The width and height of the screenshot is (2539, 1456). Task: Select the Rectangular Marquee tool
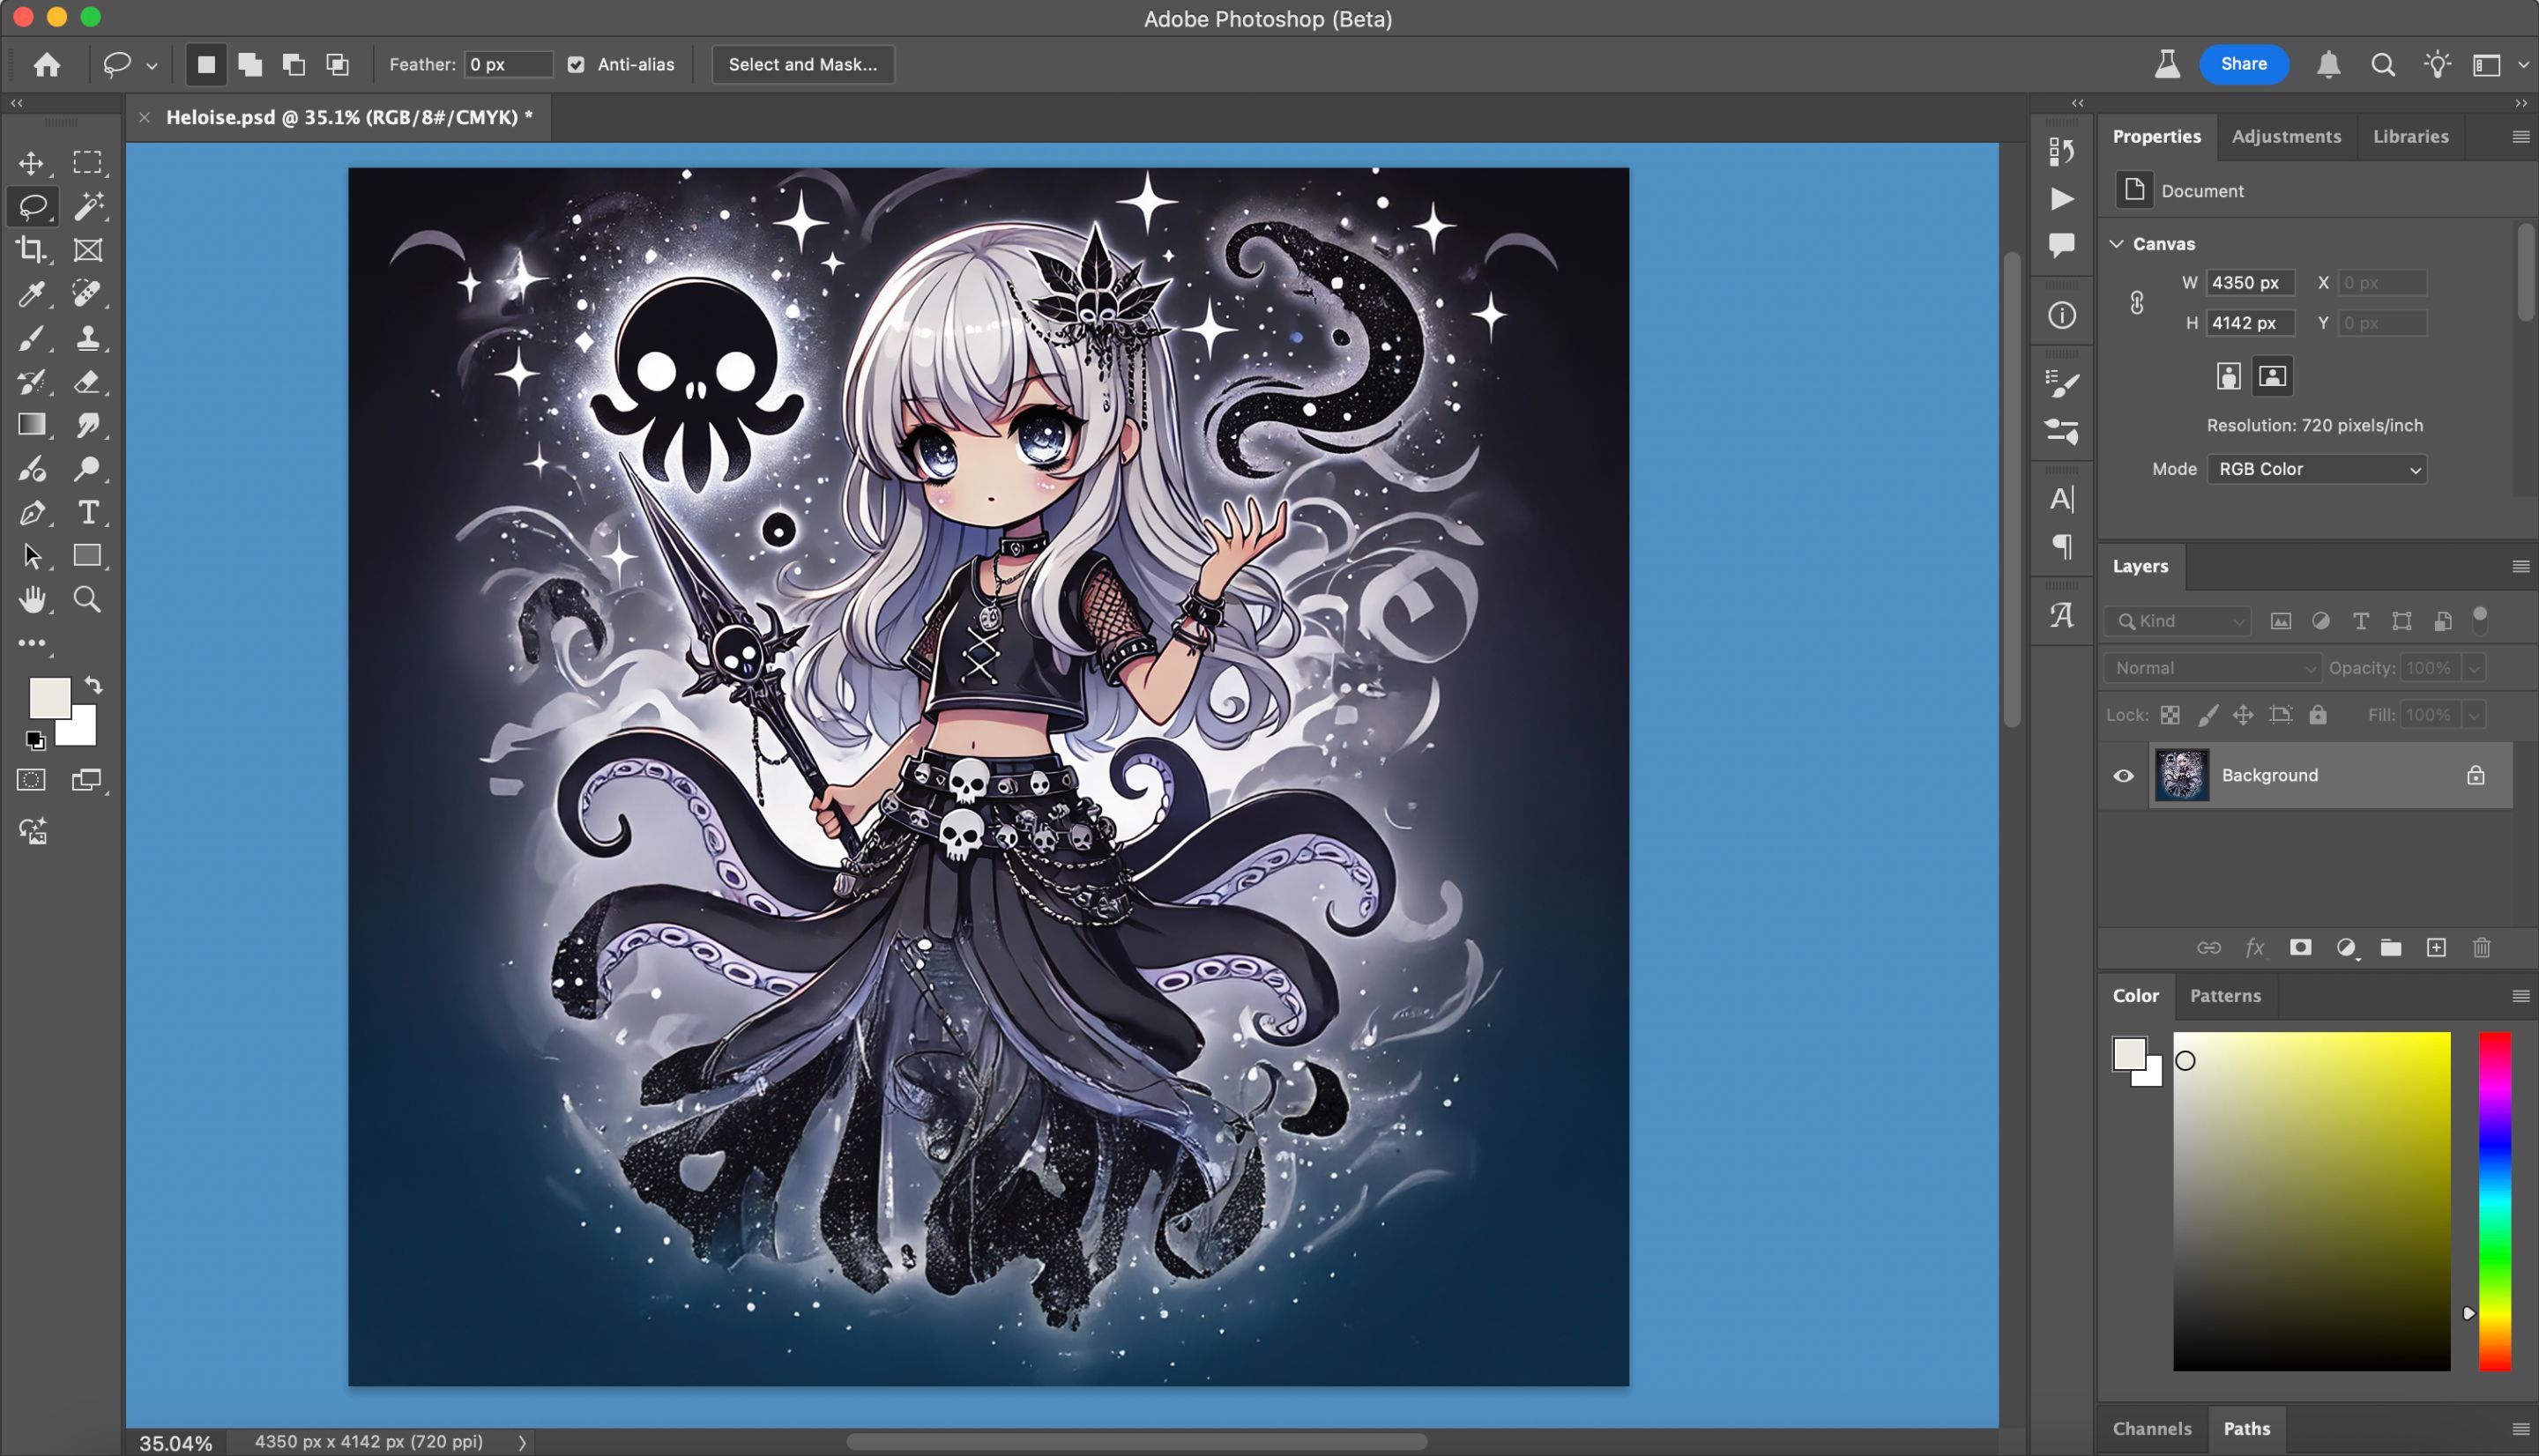tap(87, 162)
